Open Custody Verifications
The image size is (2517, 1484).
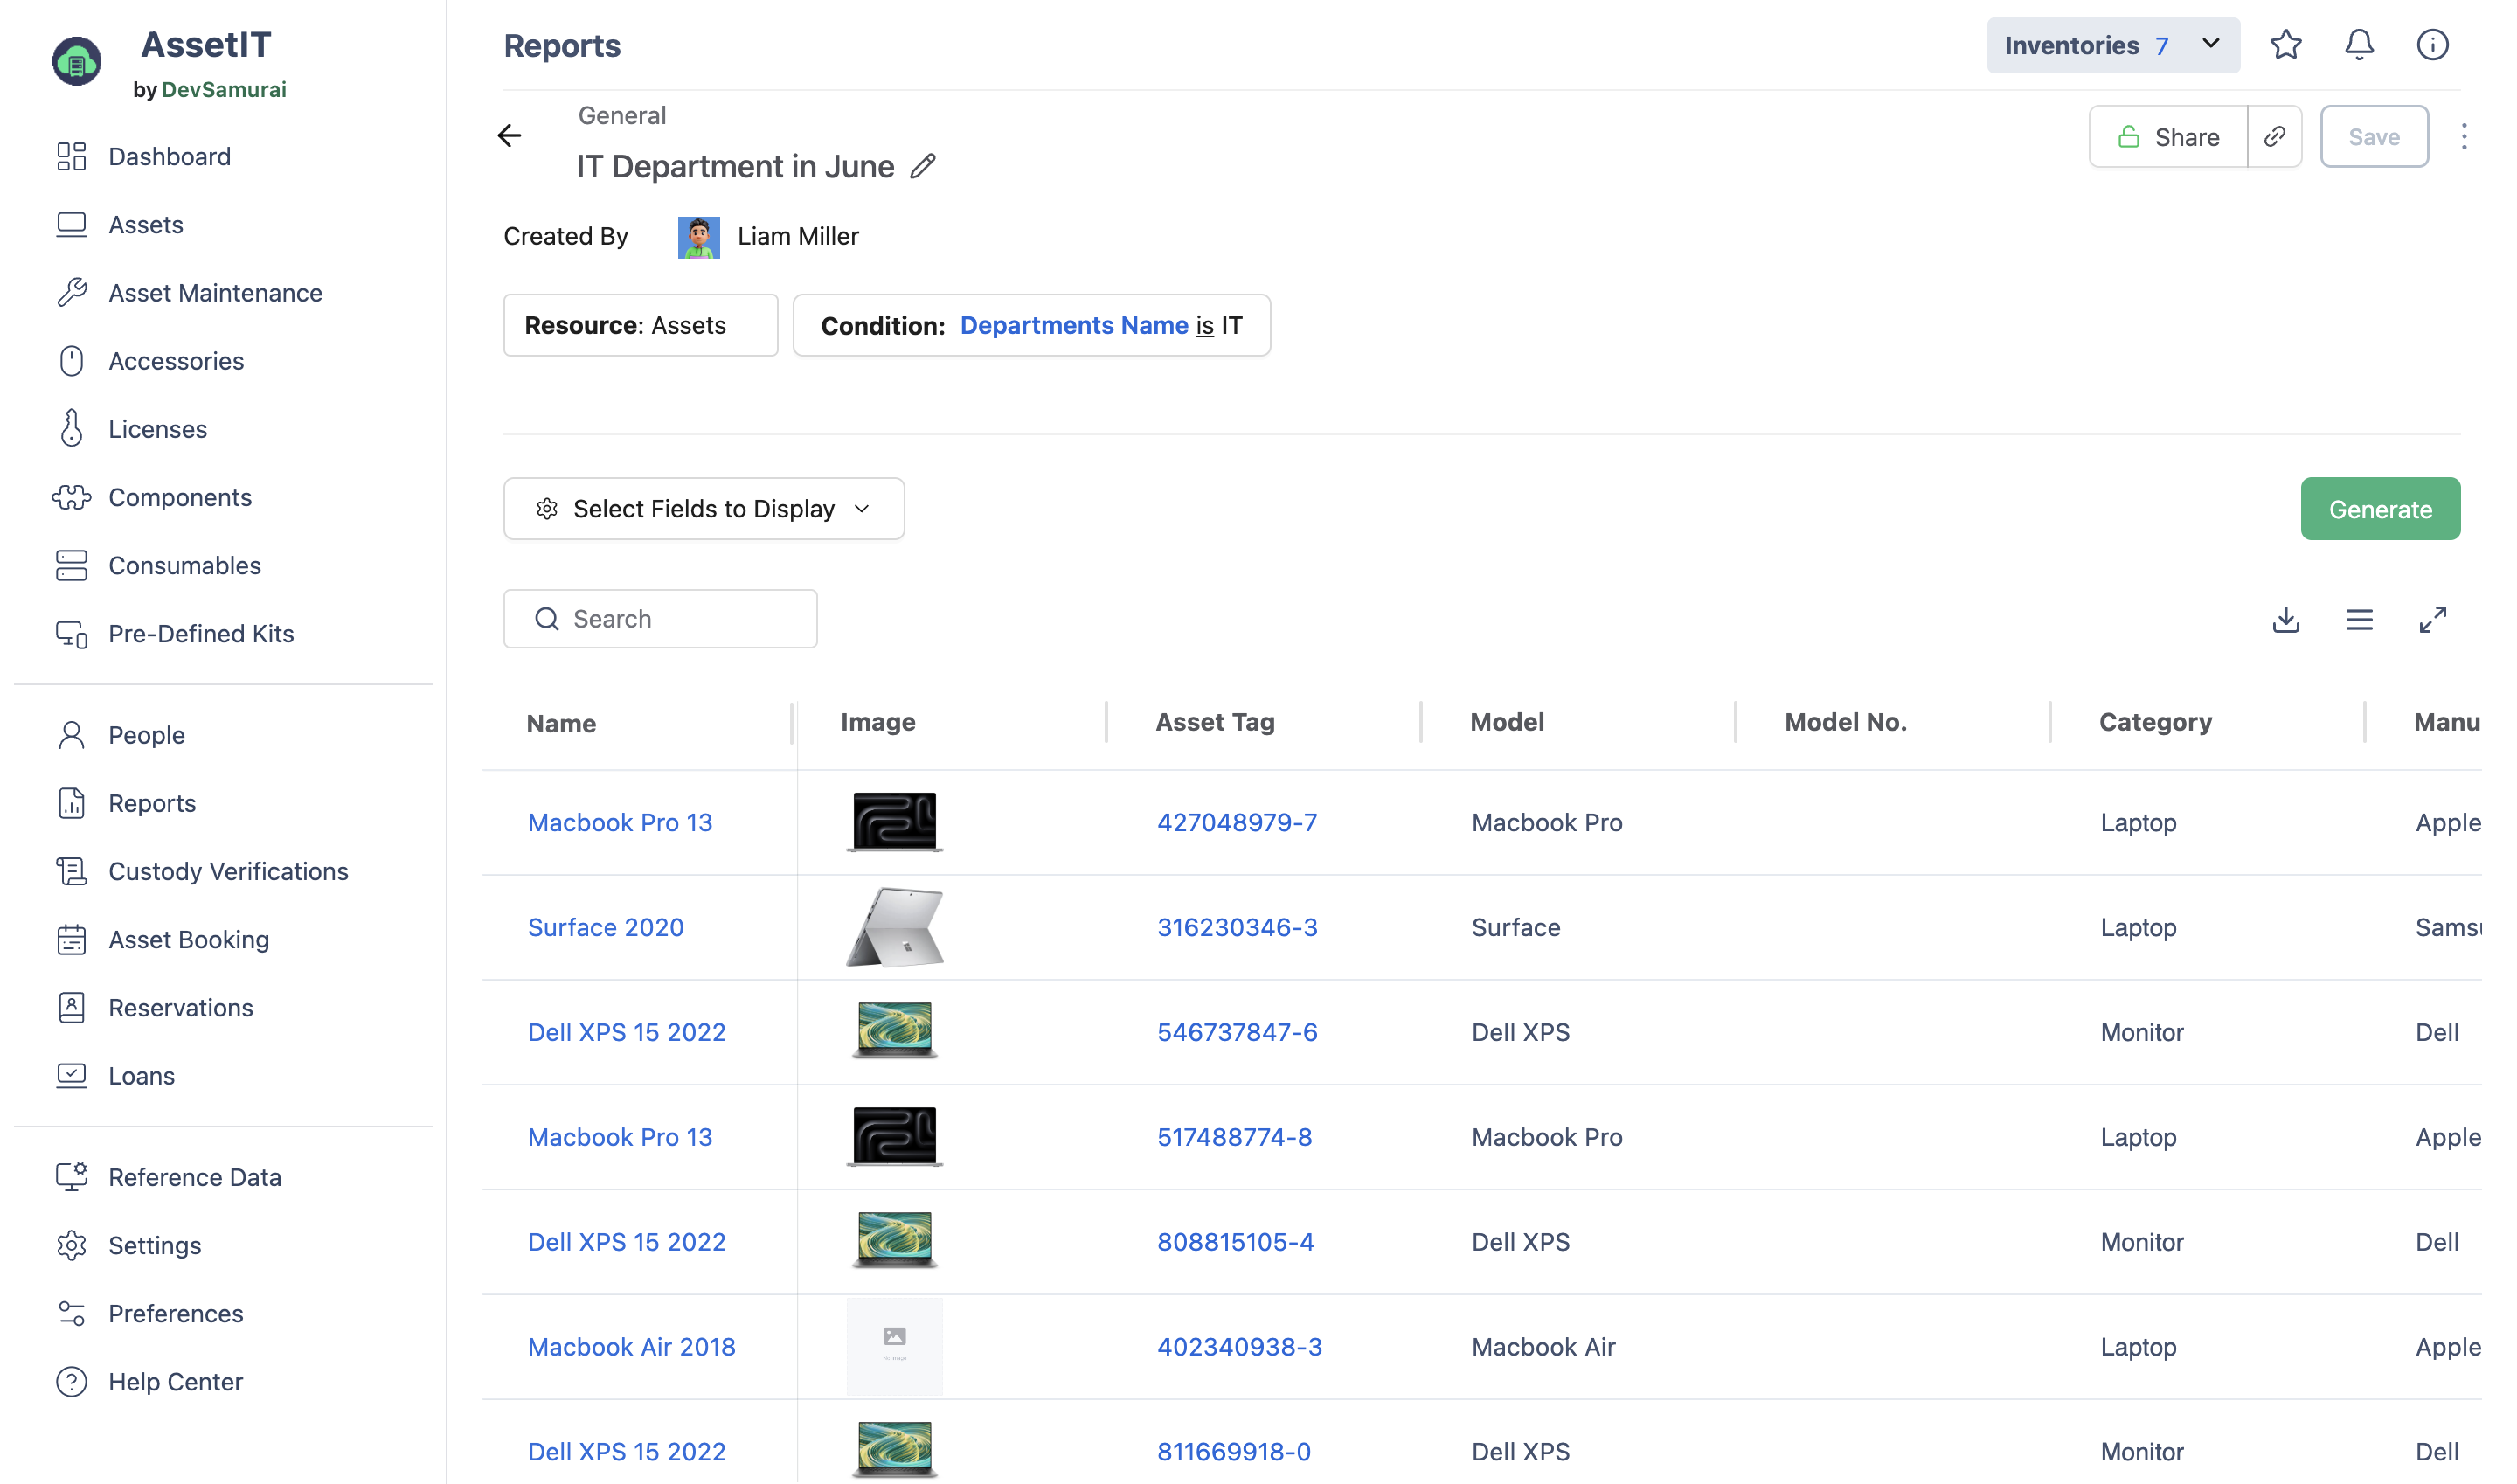[x=228, y=871]
